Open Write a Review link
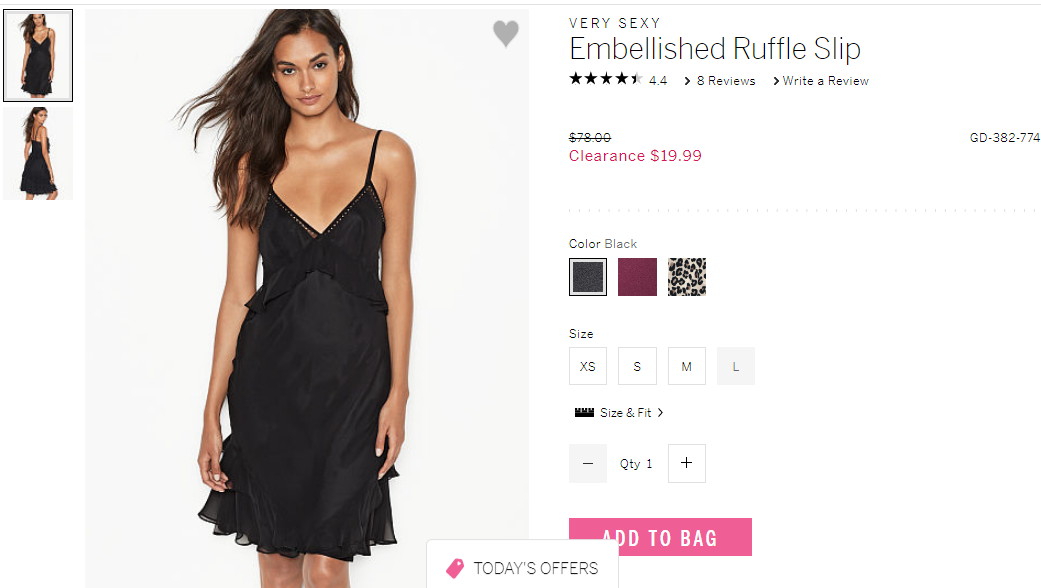The width and height of the screenshot is (1041, 588). click(825, 80)
